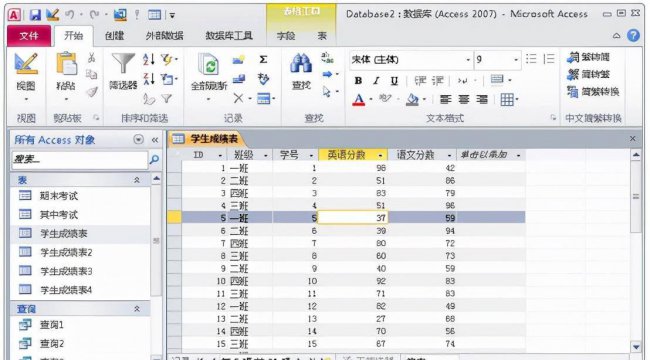650x360 pixels.
Task: Click 简繁转换 button
Action: [x=593, y=92]
